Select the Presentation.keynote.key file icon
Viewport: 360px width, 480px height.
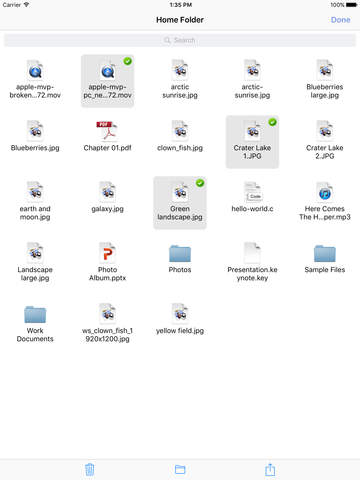[252, 253]
